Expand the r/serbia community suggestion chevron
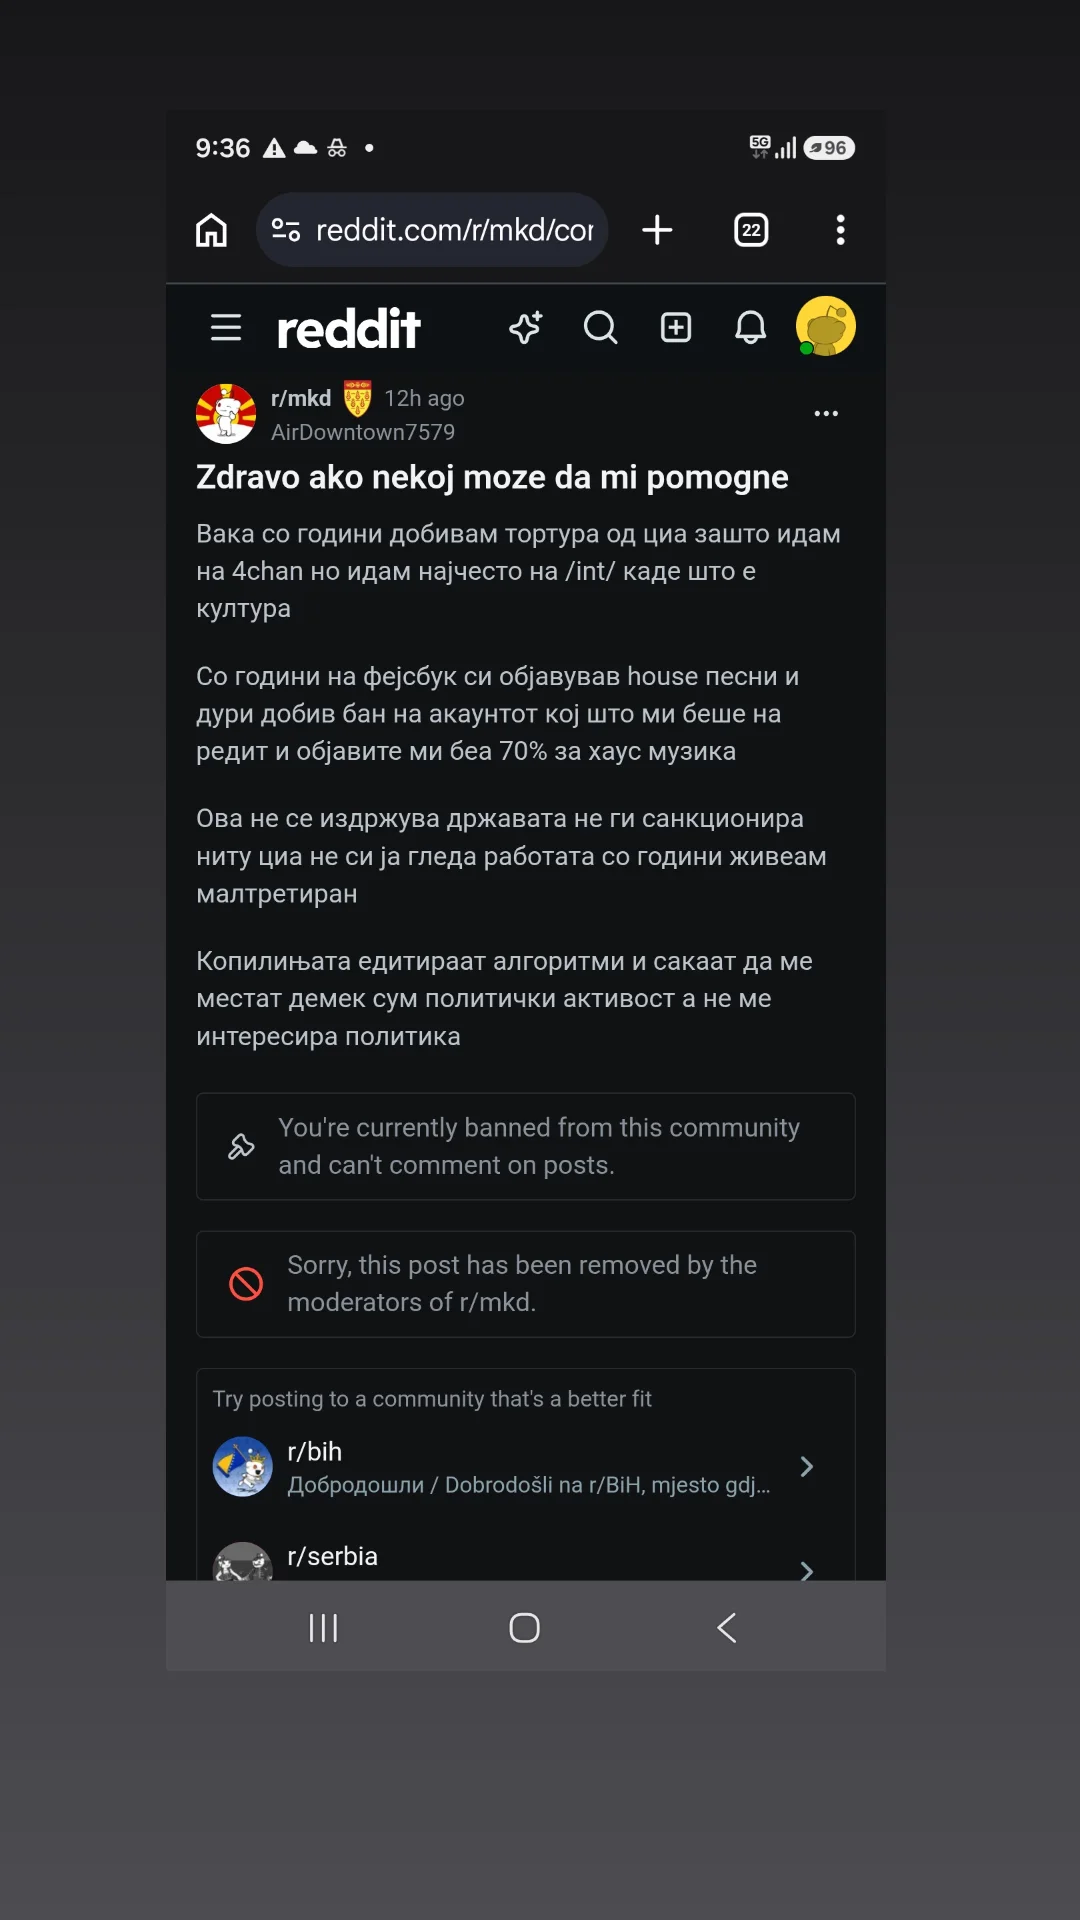This screenshot has width=1080, height=1920. [x=807, y=1571]
